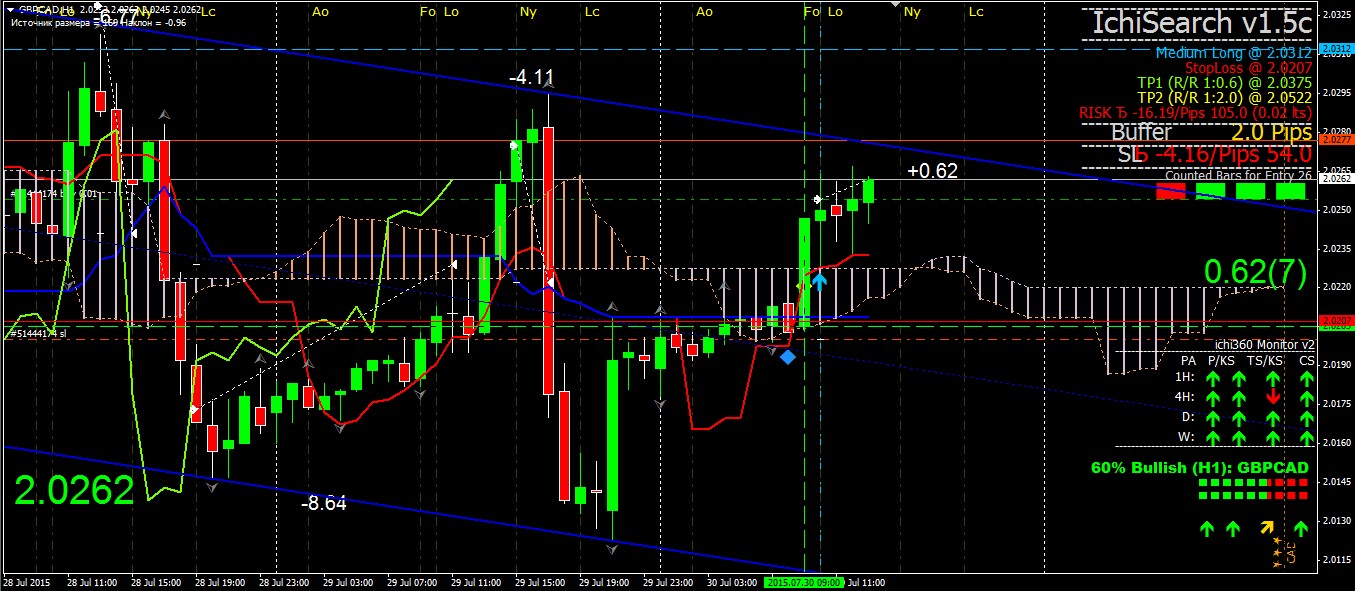The height and width of the screenshot is (591, 1355).
Task: Click the 29 Jul 15:00 time axis label
Action: point(539,582)
